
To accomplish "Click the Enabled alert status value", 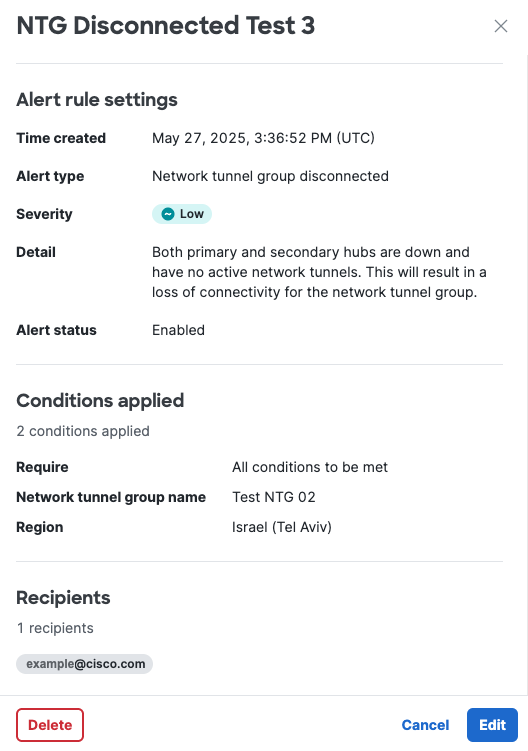I will 178,330.
